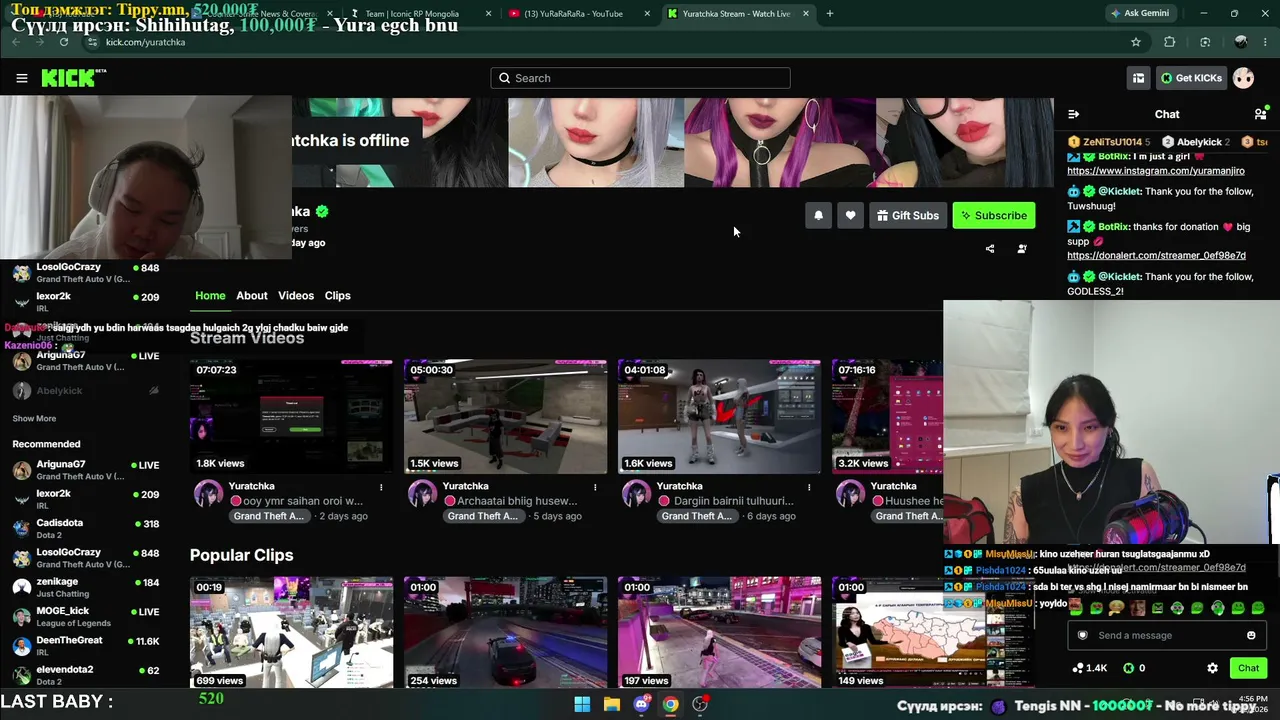1280x720 pixels.
Task: Open Windows Start menu
Action: (582, 704)
